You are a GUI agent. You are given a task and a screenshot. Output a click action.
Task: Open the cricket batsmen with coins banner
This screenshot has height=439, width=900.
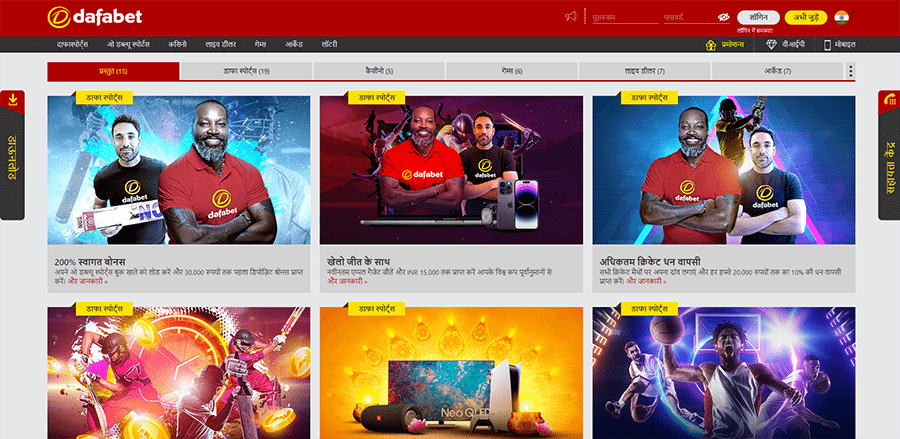click(x=179, y=373)
